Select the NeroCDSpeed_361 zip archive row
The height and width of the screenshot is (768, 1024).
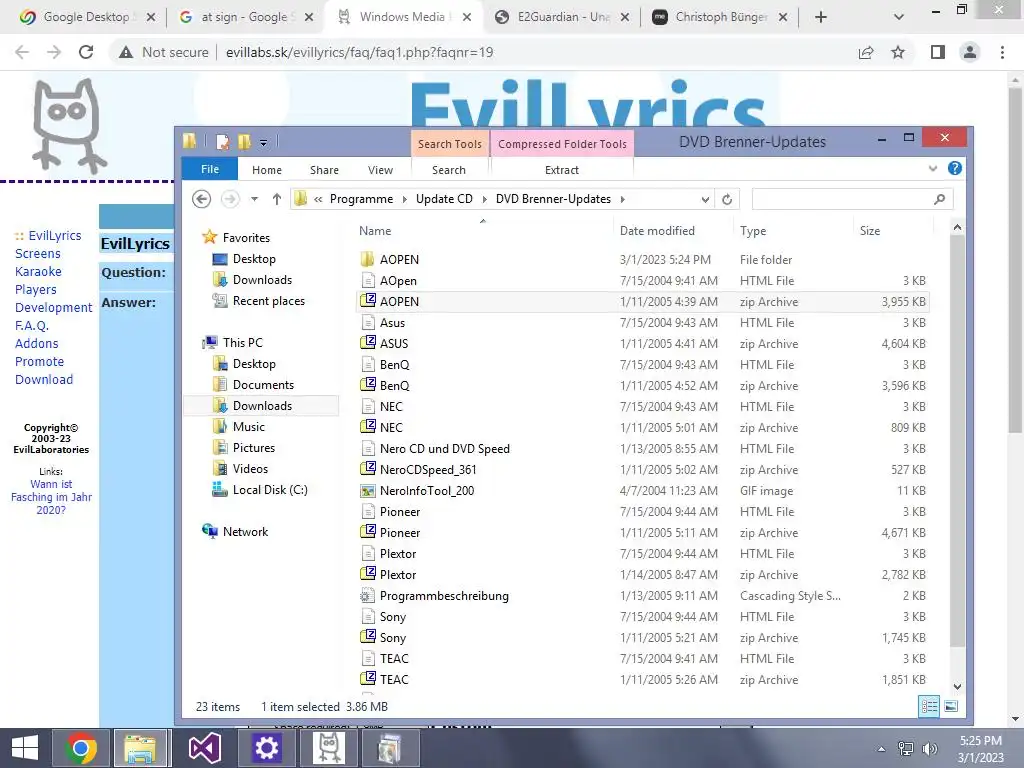pos(643,470)
